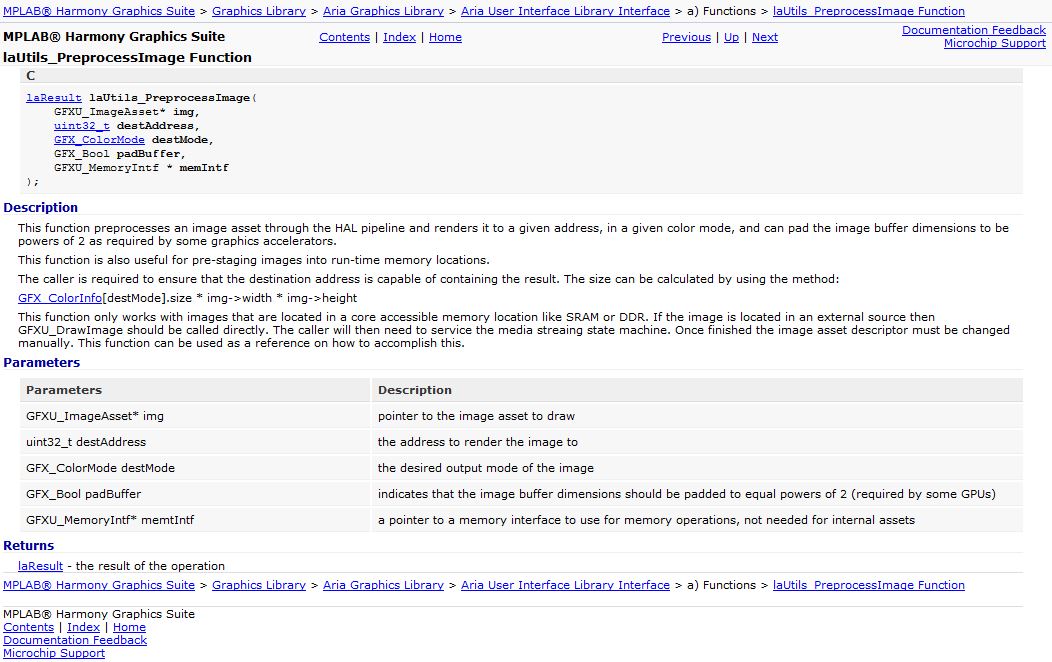Screen dimensions: 1052x662
Task: Go to Home from the header navigation
Action: coord(445,37)
